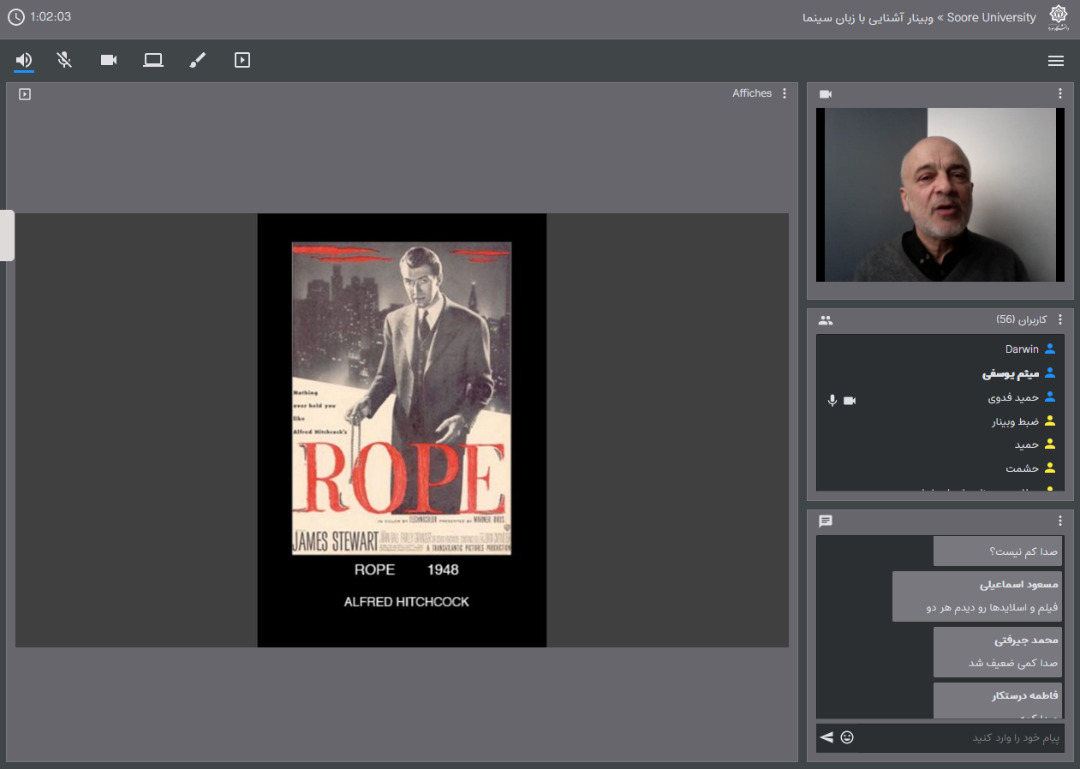Click microphone icon beside حمید فدوی

(x=832, y=400)
